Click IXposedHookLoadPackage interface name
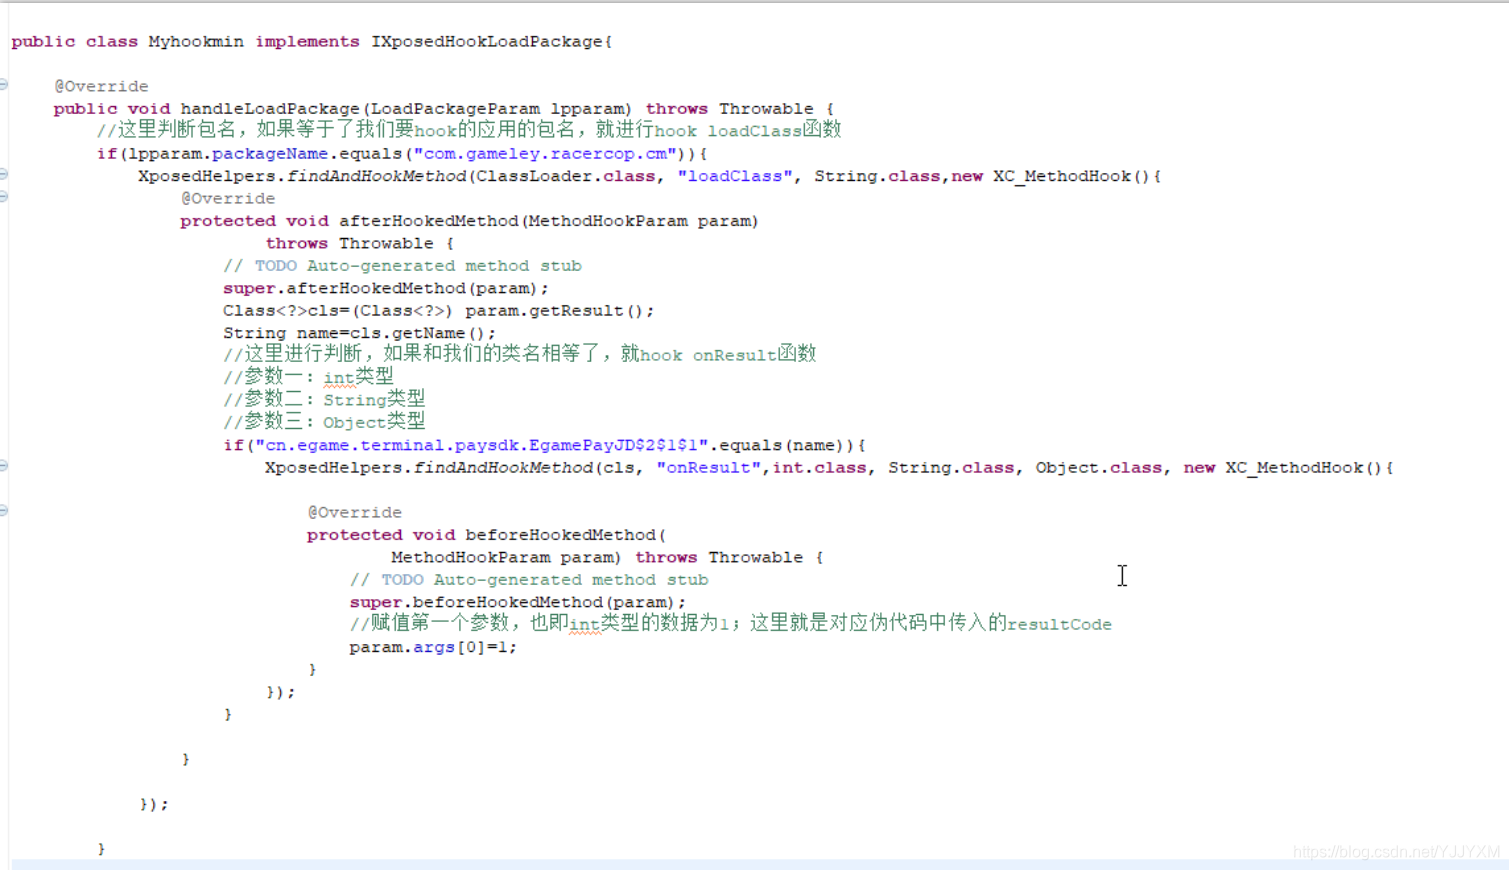 (x=487, y=42)
